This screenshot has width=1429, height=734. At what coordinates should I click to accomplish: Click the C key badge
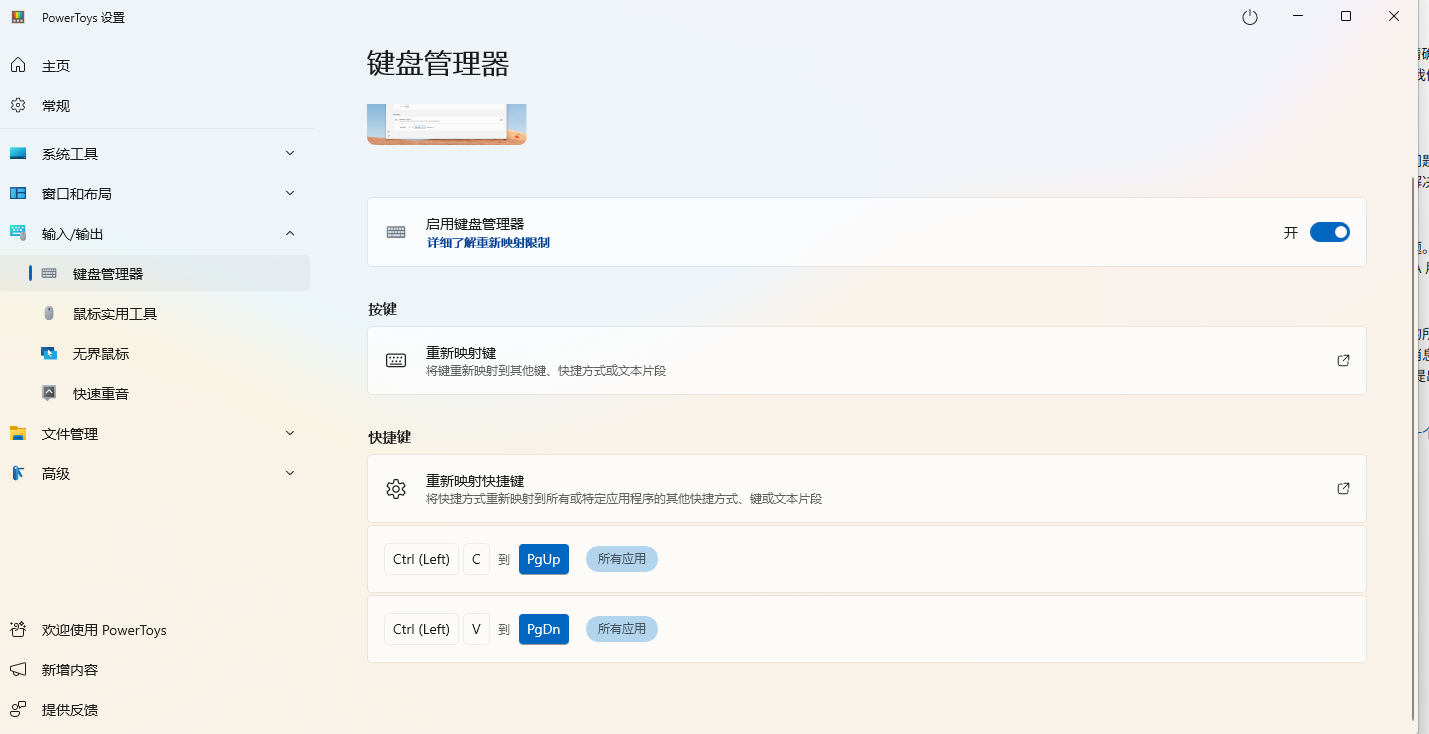click(476, 559)
